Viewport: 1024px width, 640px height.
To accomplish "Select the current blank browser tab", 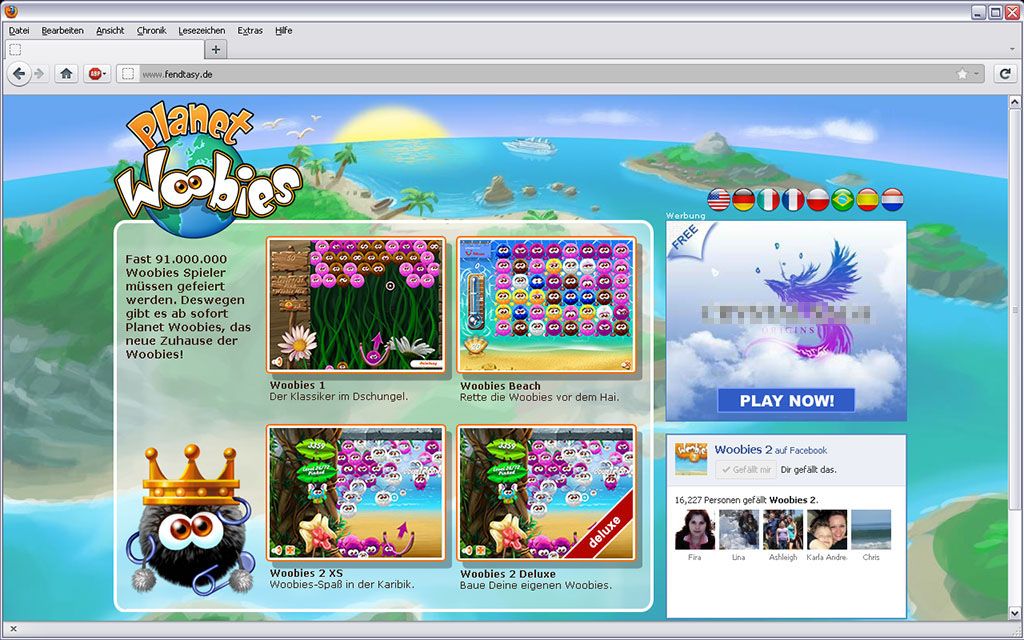I will pyautogui.click(x=104, y=49).
